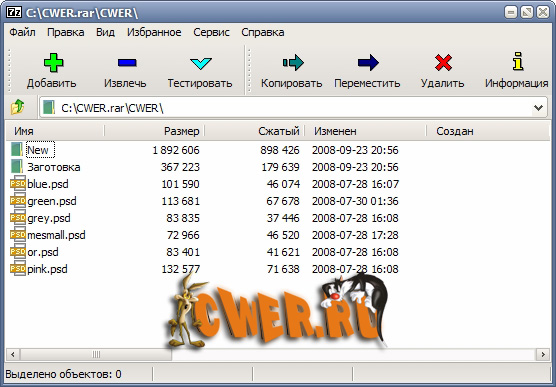Click the date 2008-07-28 17:28
Image resolution: width=556 pixels, height=387 pixels.
tap(355, 235)
